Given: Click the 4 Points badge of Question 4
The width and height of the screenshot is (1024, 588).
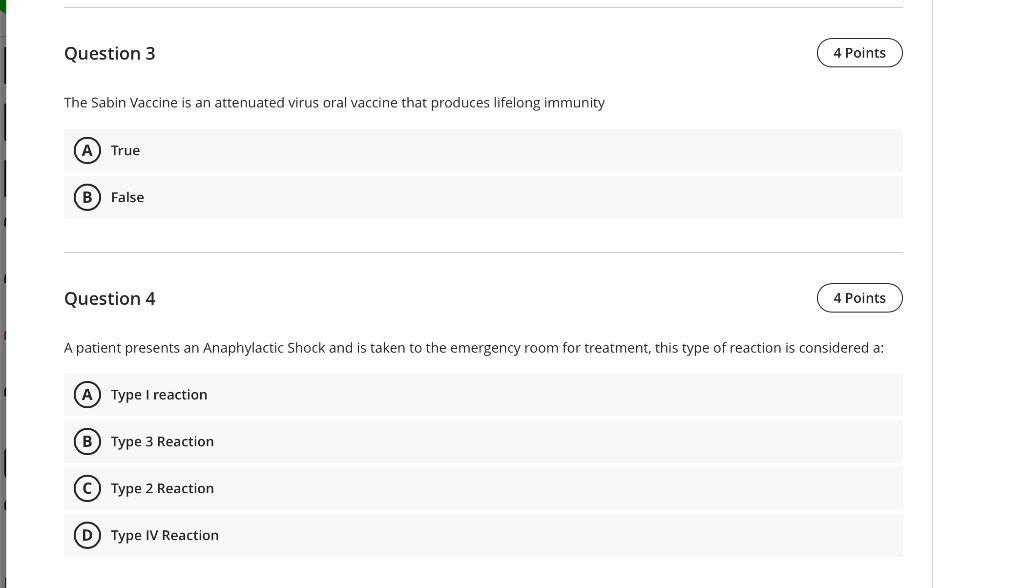Looking at the screenshot, I should point(859,298).
